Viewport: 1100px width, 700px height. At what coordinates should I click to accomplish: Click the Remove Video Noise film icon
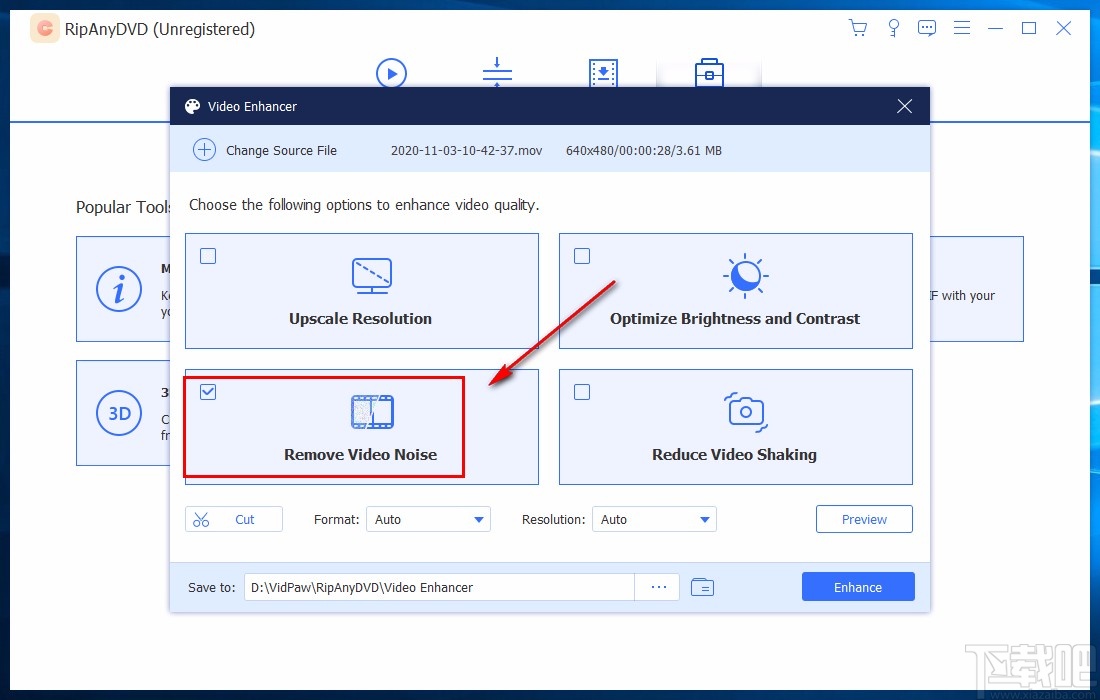(x=372, y=412)
